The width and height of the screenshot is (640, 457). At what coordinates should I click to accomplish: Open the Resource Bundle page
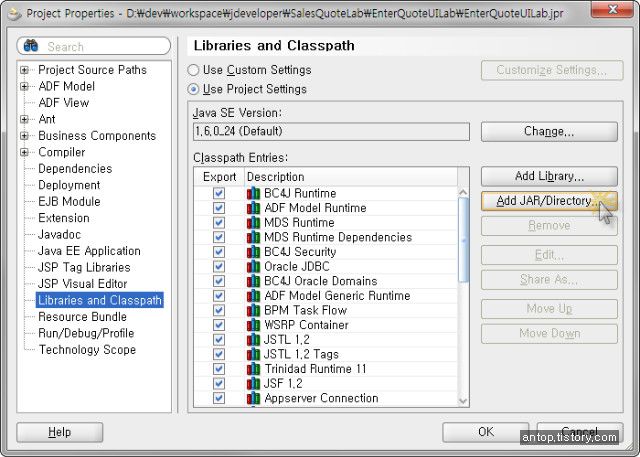82,317
